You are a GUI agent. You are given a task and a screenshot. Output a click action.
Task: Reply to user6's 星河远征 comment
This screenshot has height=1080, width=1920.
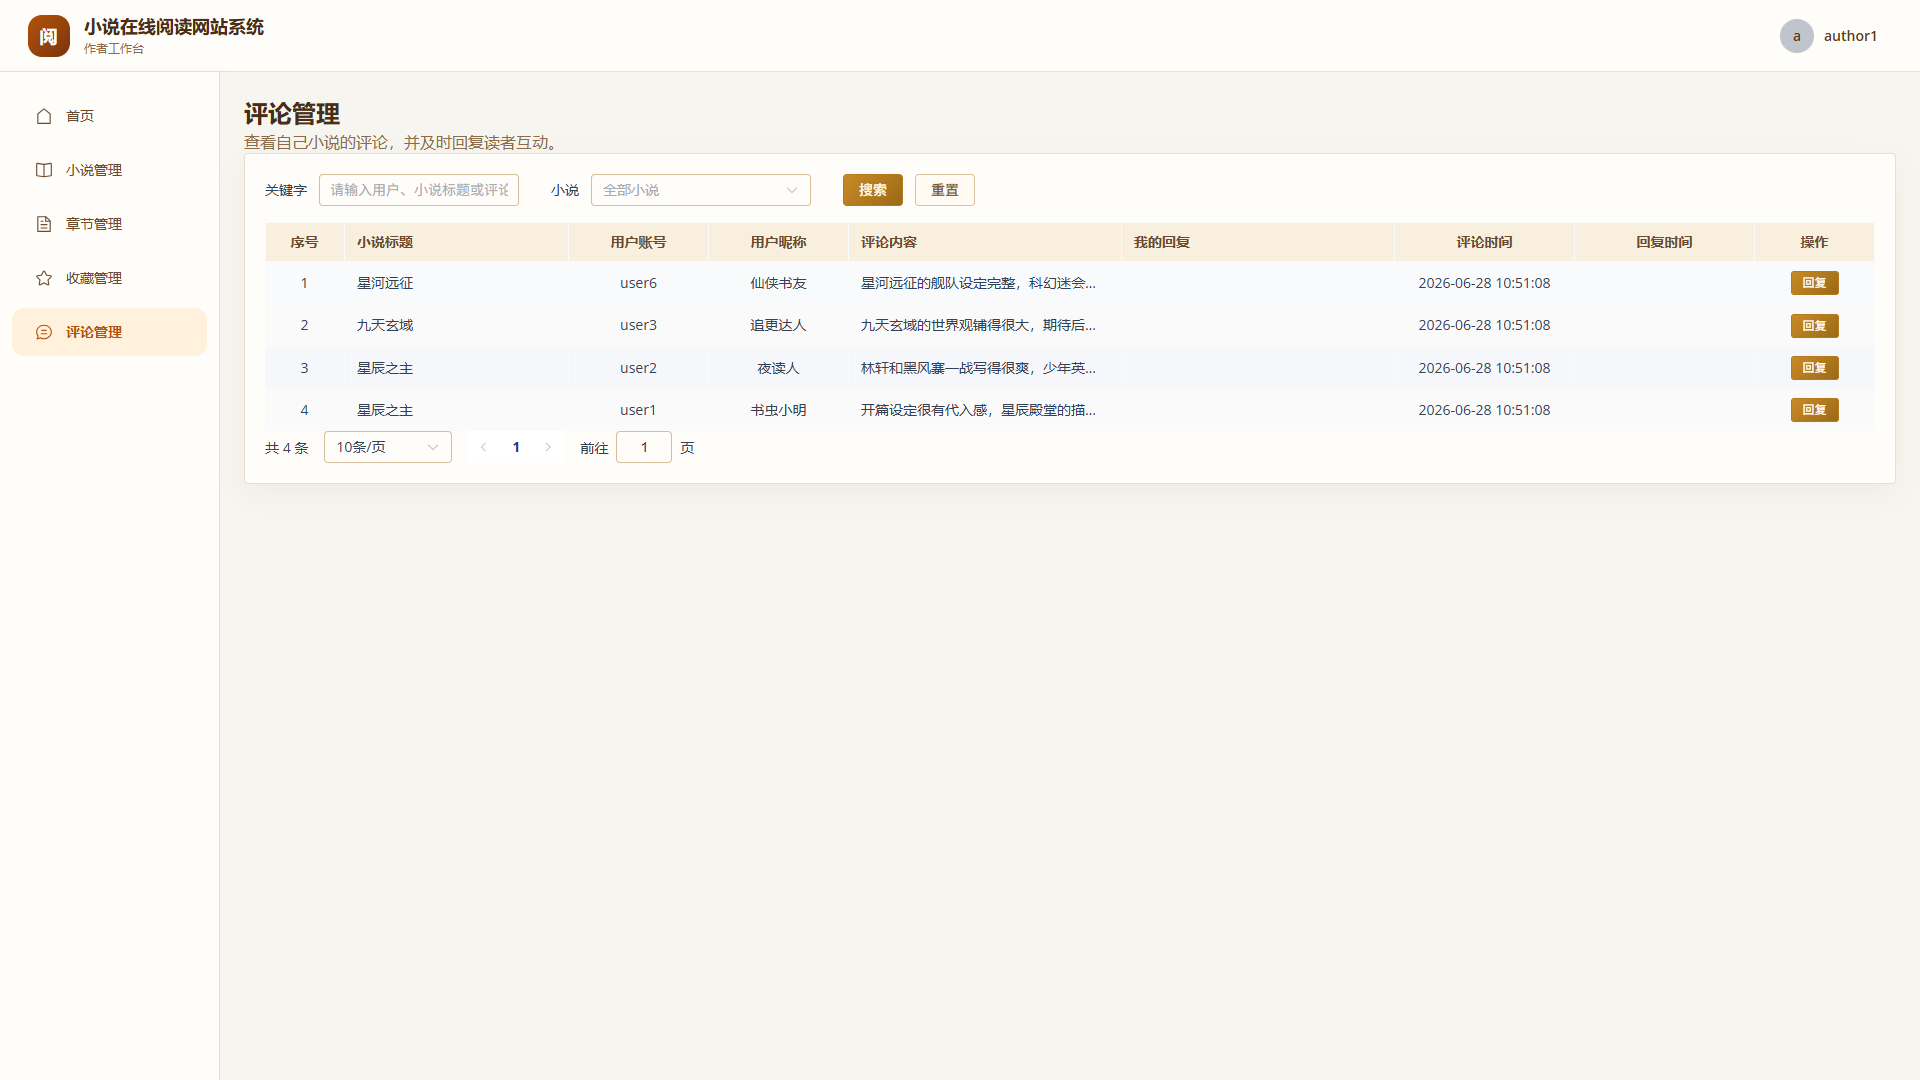pyautogui.click(x=1814, y=283)
